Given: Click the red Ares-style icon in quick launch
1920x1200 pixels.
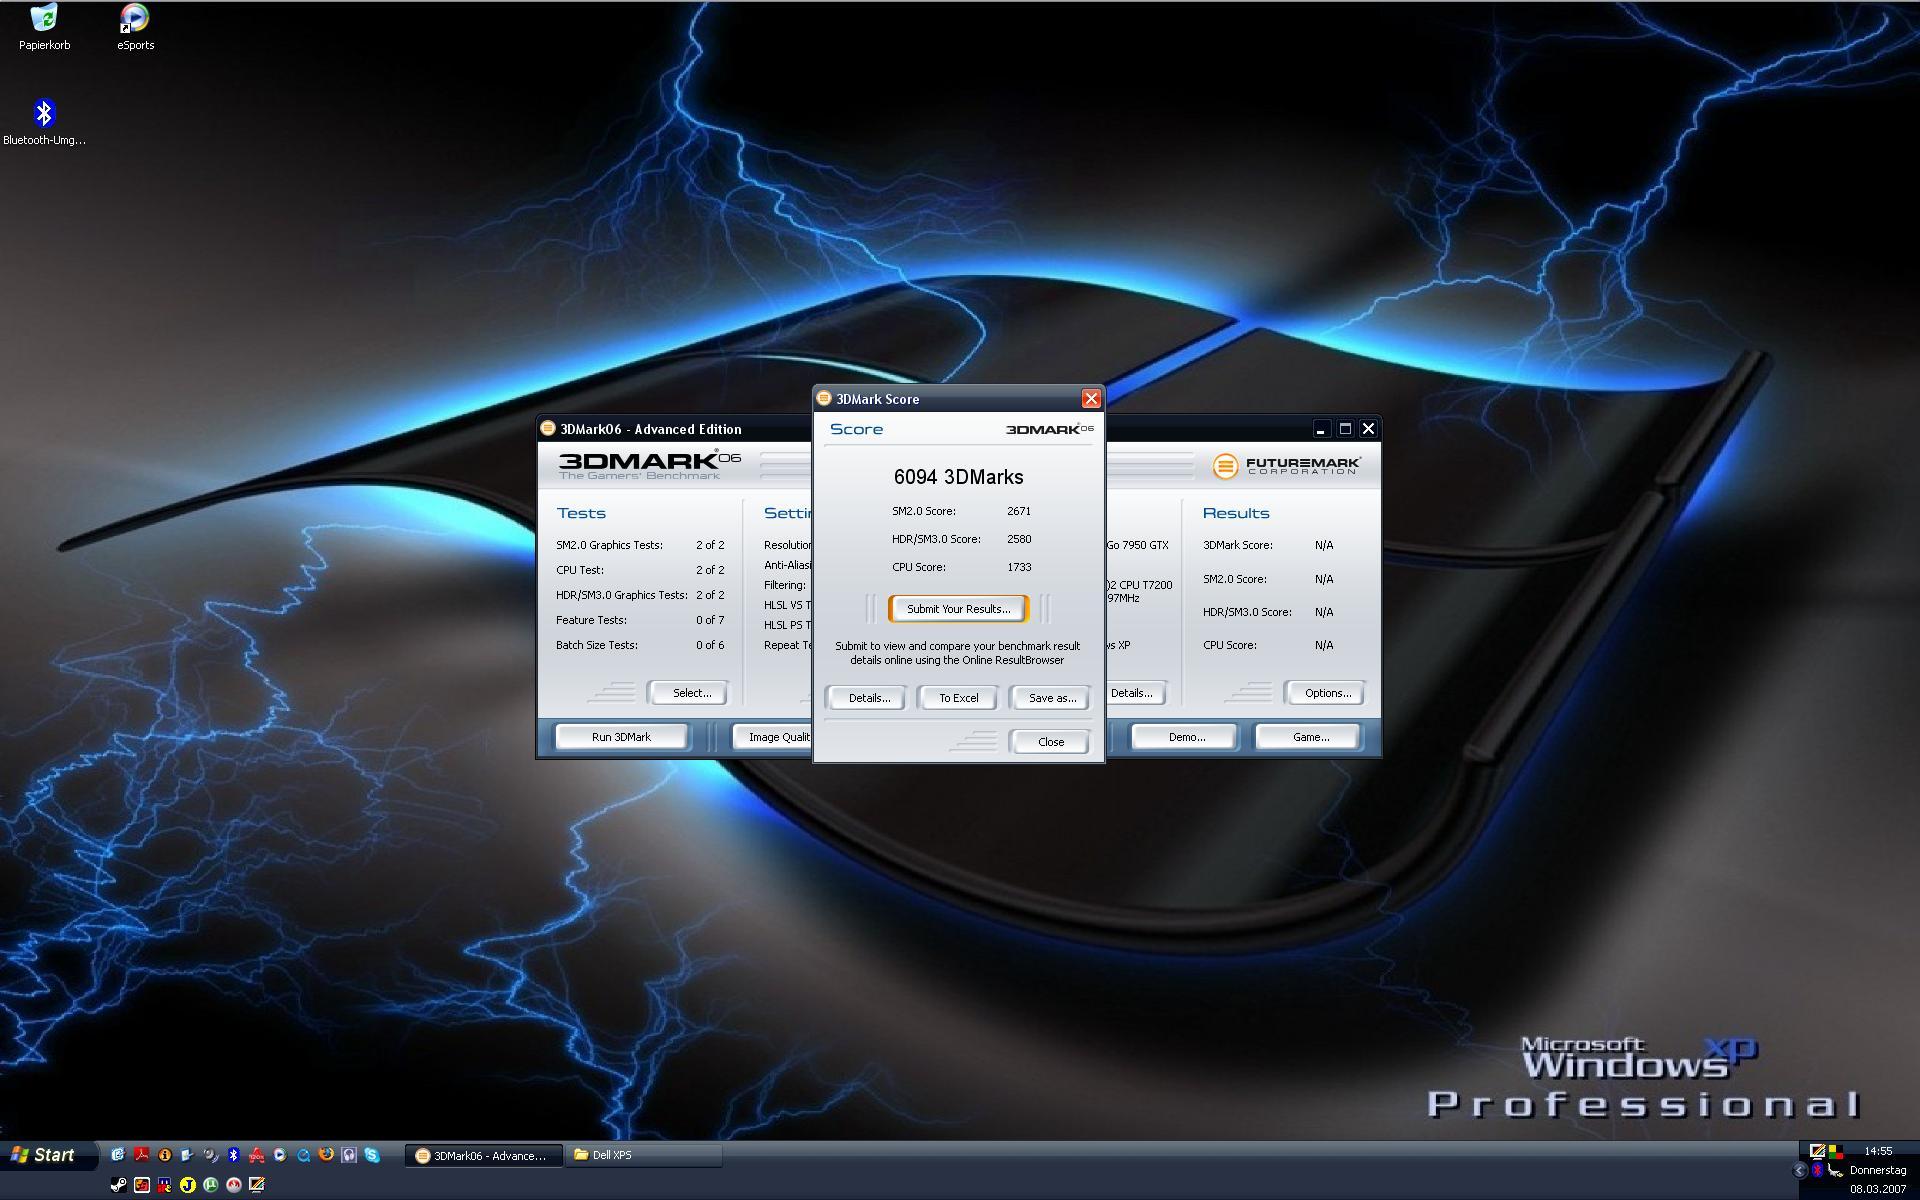Looking at the screenshot, I should (257, 1156).
